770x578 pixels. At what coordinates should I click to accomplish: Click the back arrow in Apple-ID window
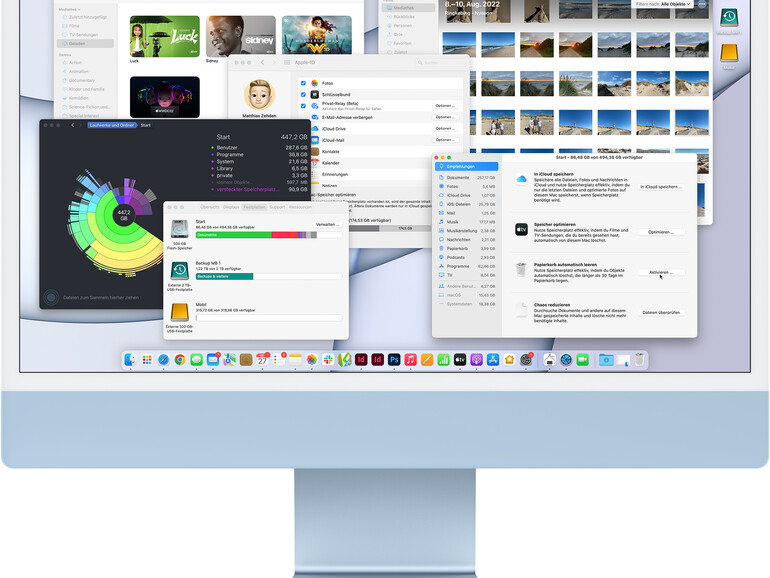[262, 62]
